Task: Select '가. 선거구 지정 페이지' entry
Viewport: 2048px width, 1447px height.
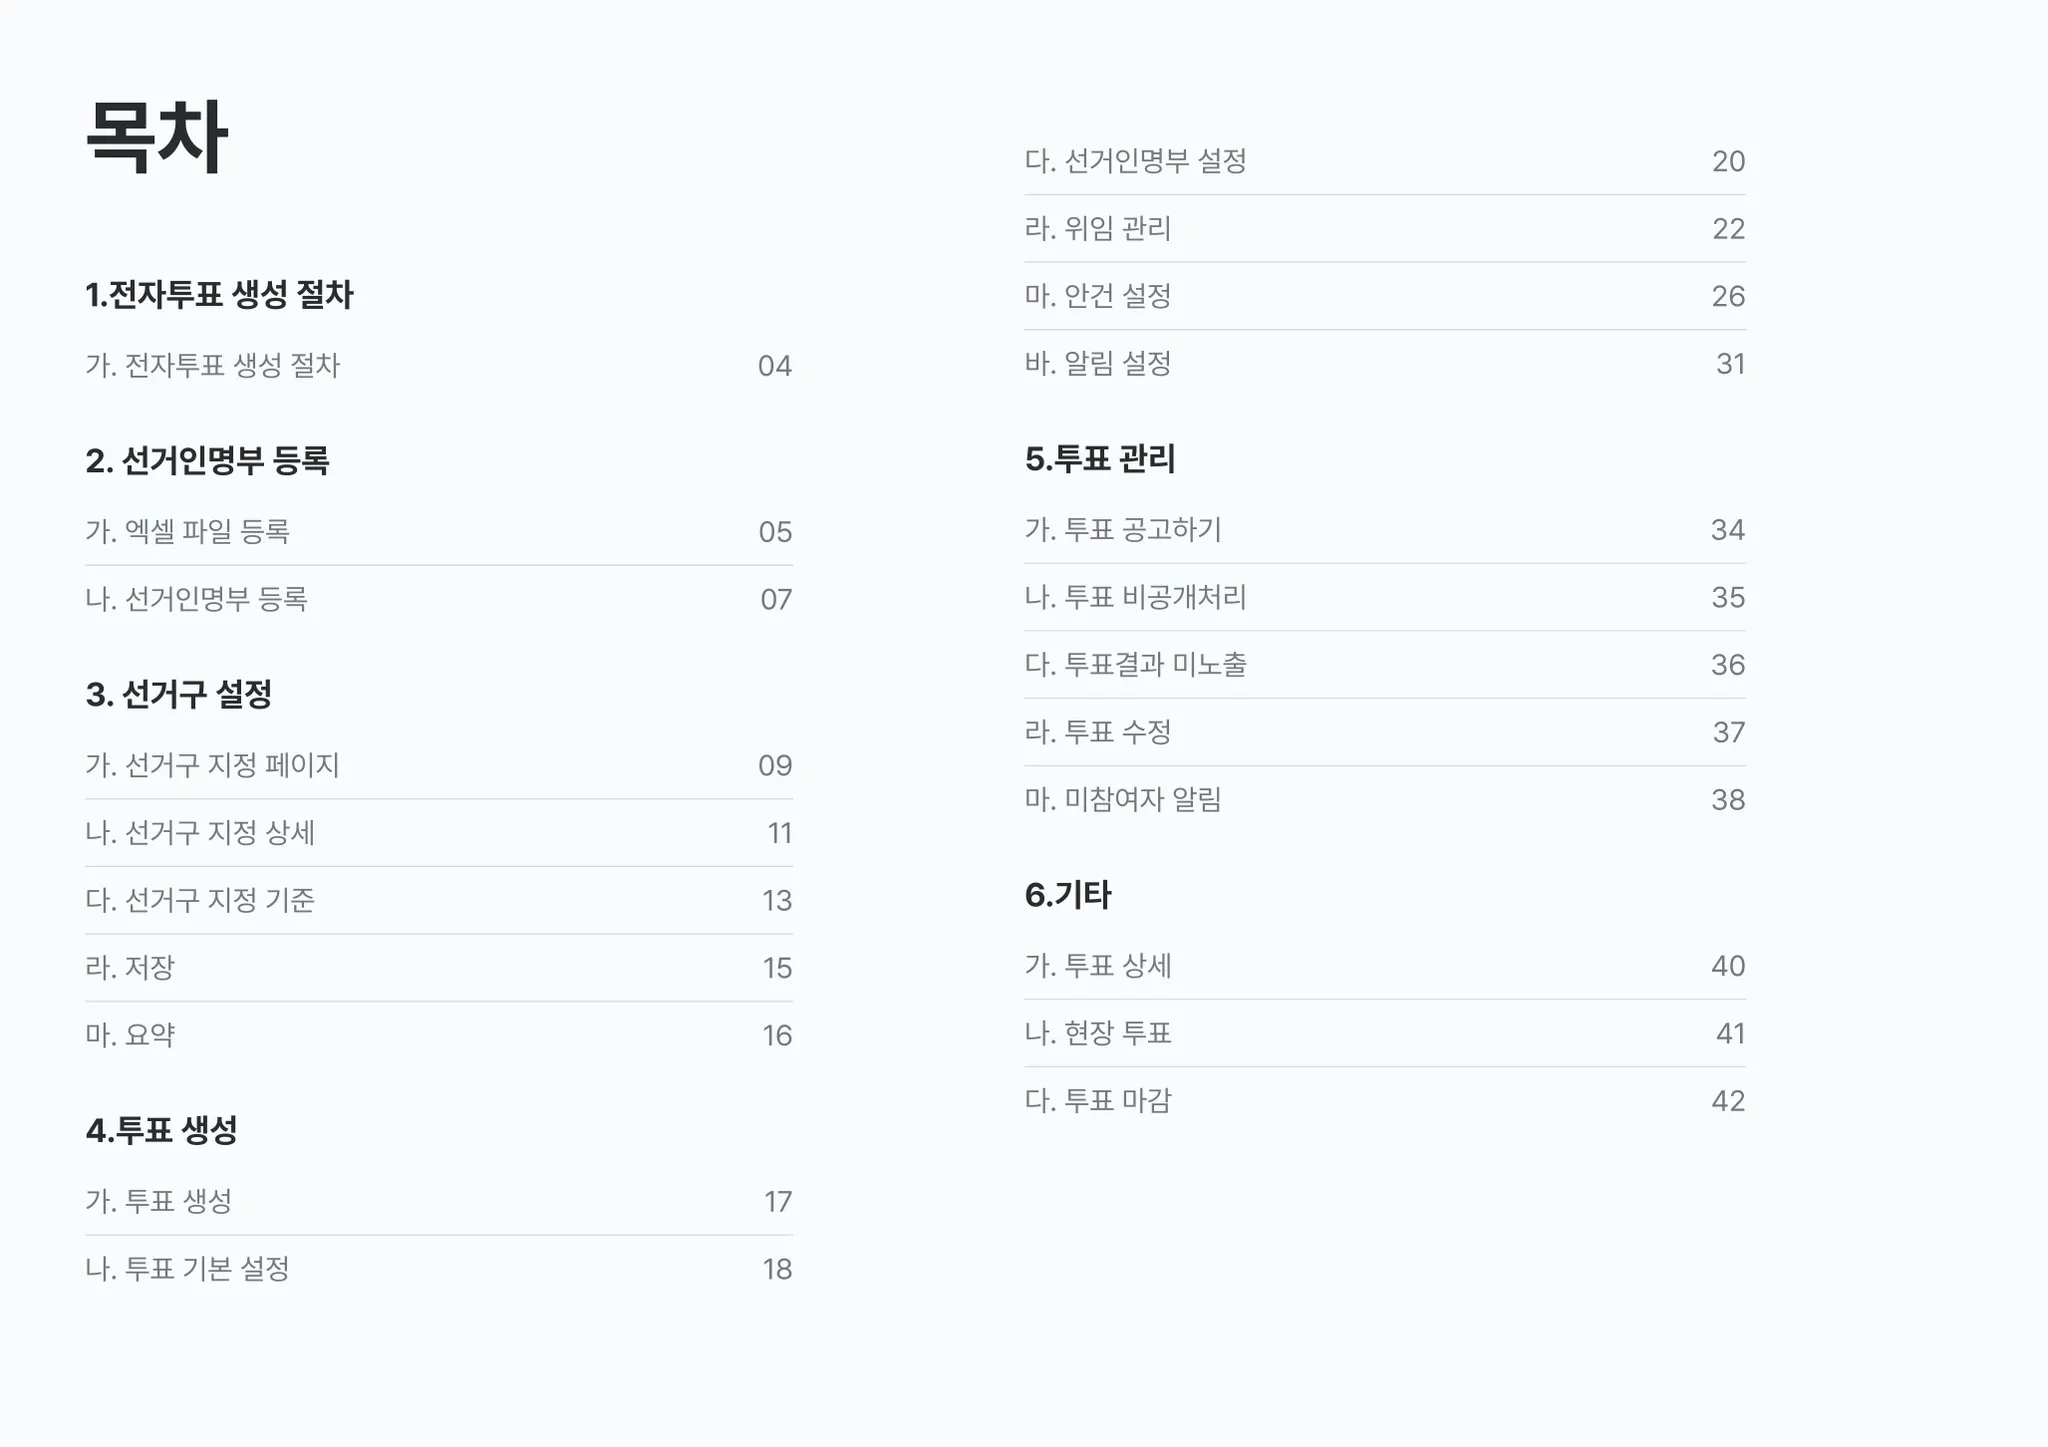Action: tap(213, 766)
